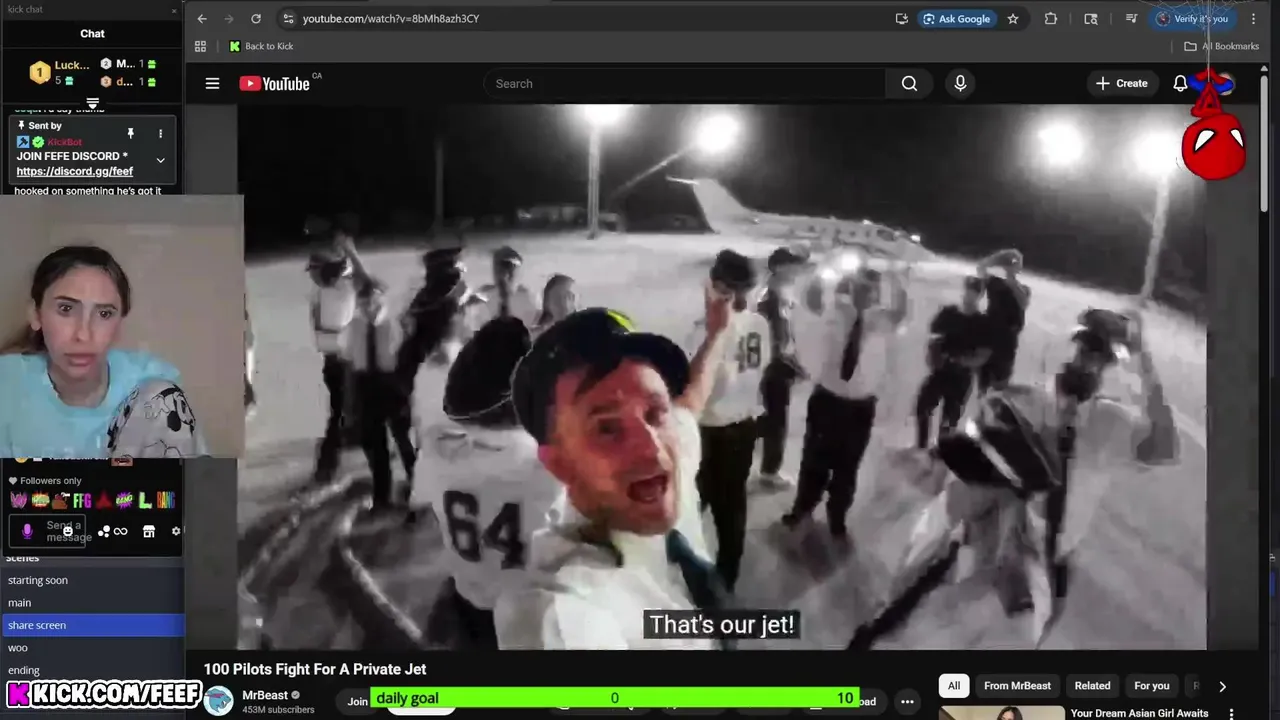Screen dimensions: 1280x720
Task: Open three-dot options on pinned chat message
Action: click(160, 133)
